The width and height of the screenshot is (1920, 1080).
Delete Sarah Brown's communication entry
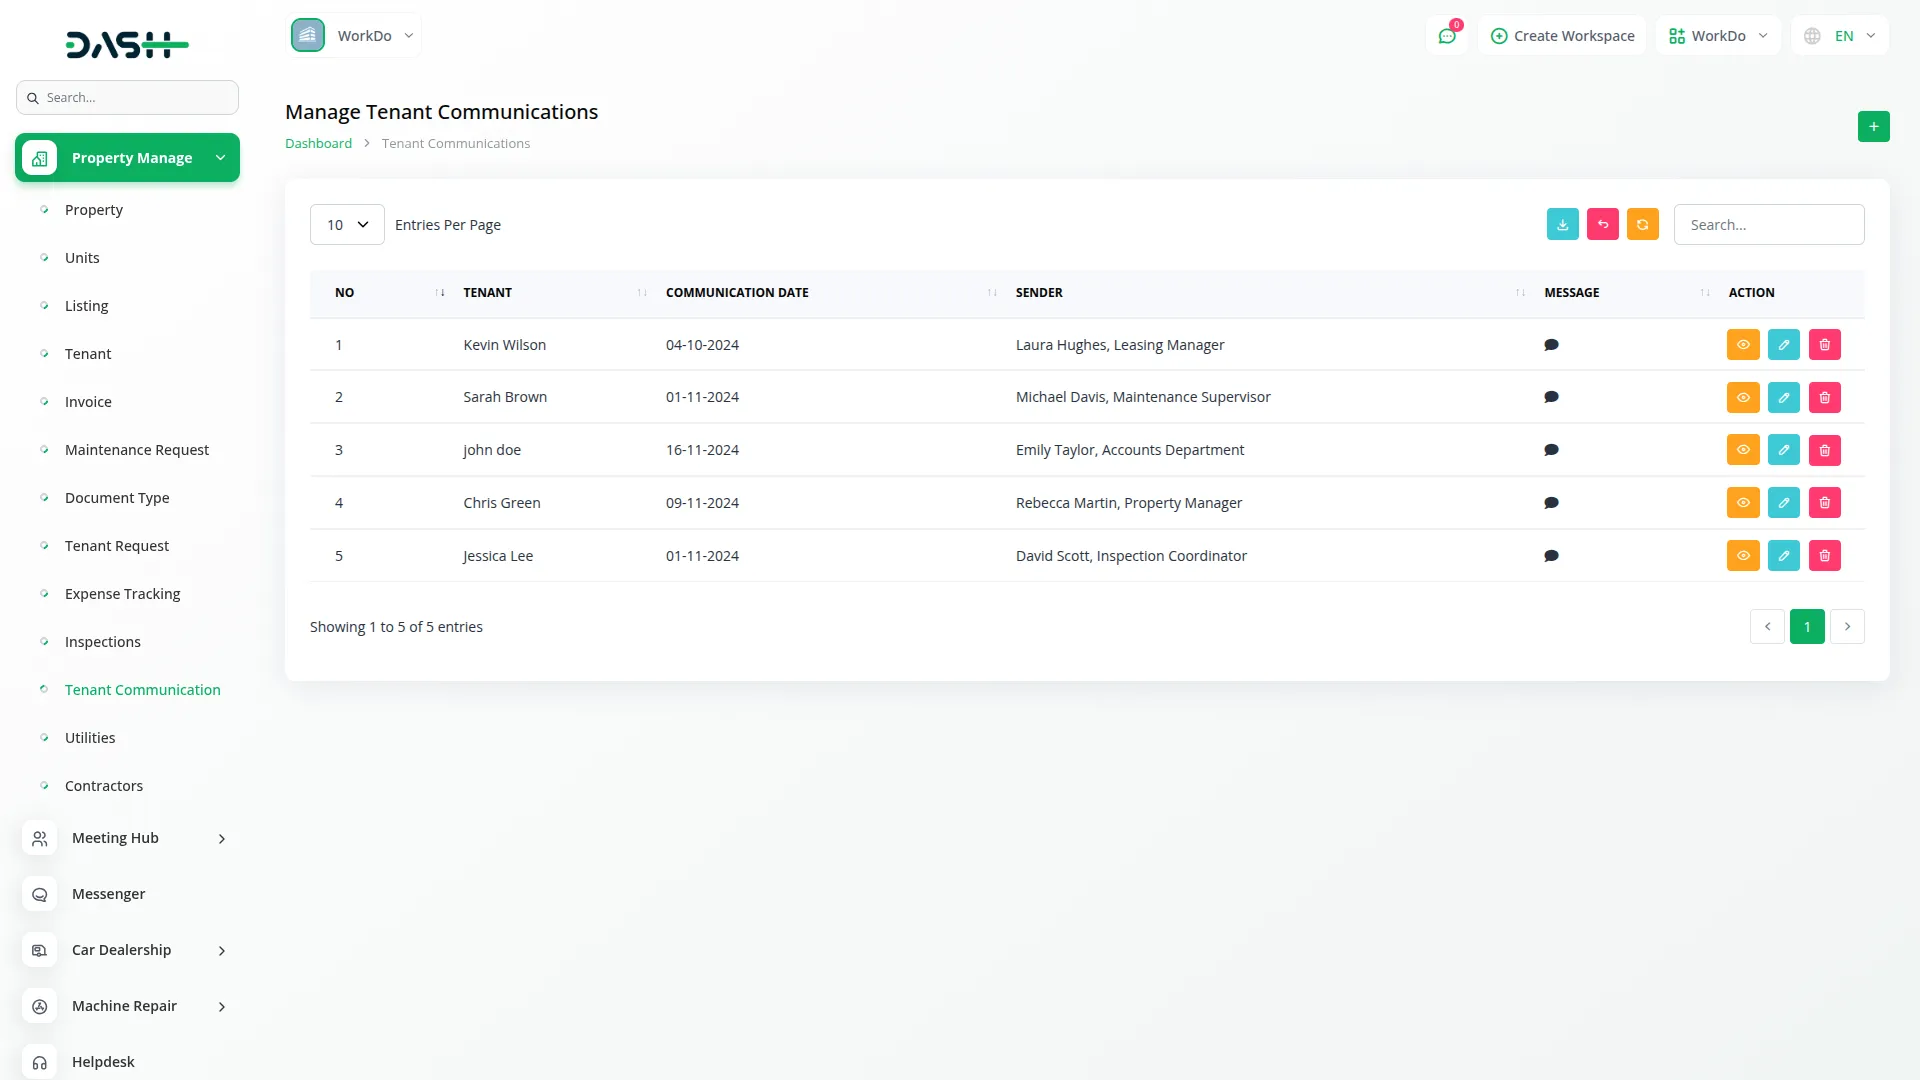coord(1824,398)
